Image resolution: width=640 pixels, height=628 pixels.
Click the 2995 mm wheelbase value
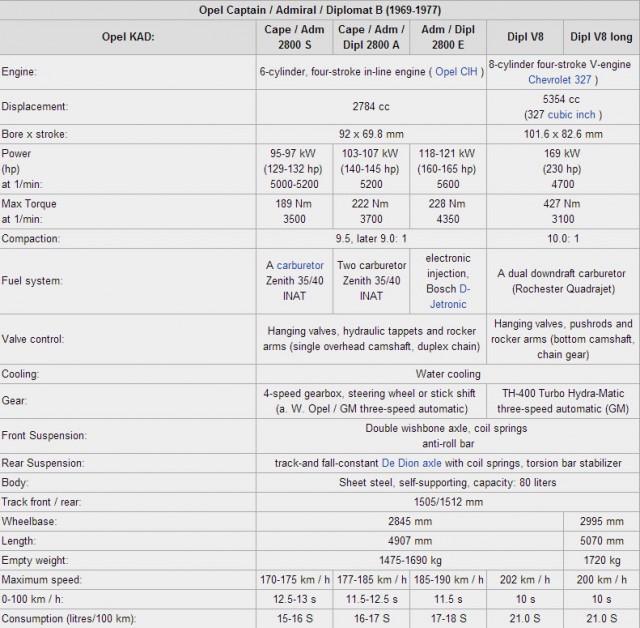coord(601,521)
